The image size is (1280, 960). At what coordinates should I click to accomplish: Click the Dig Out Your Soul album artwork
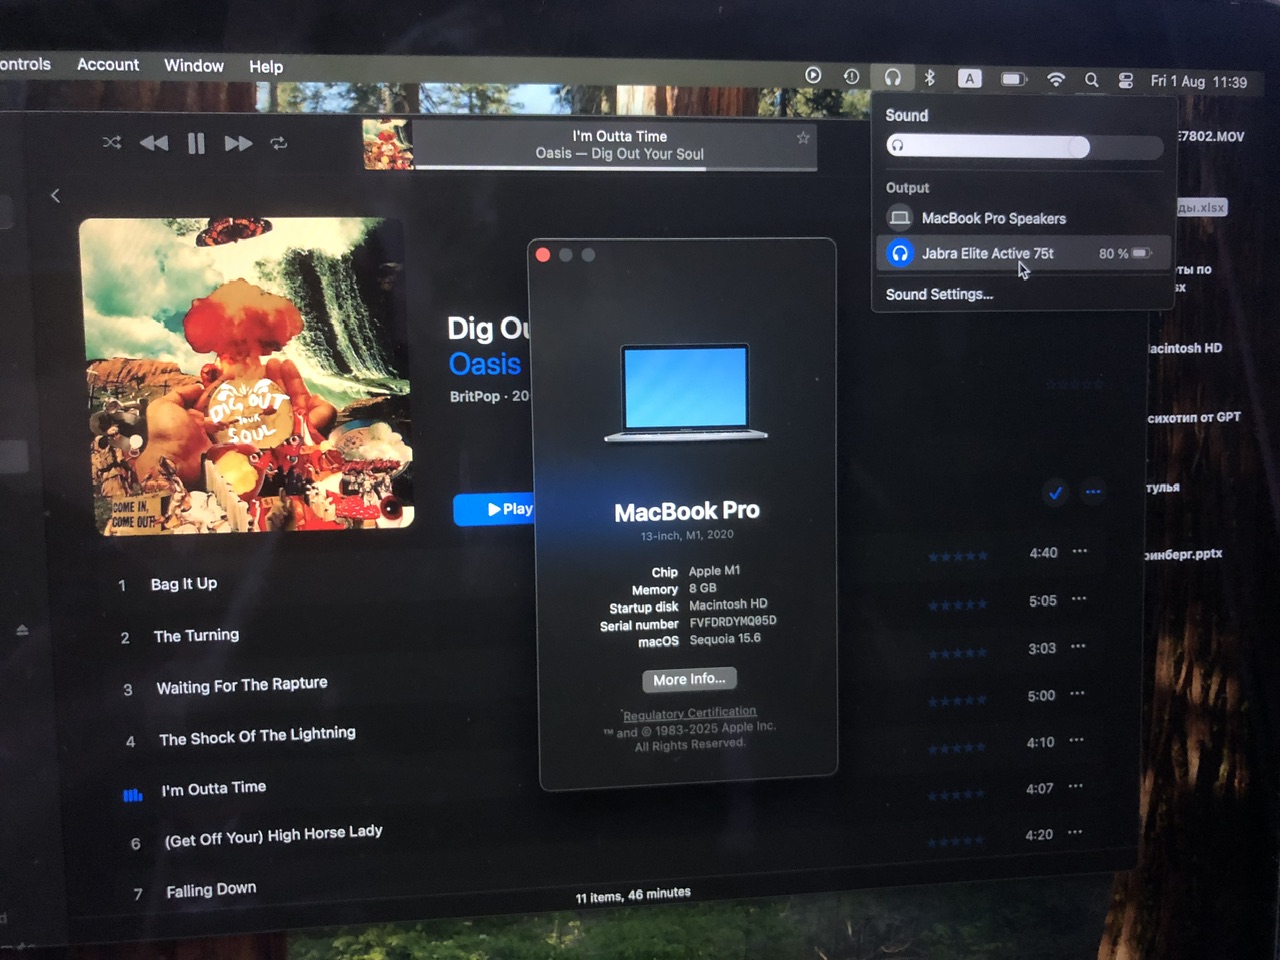246,376
